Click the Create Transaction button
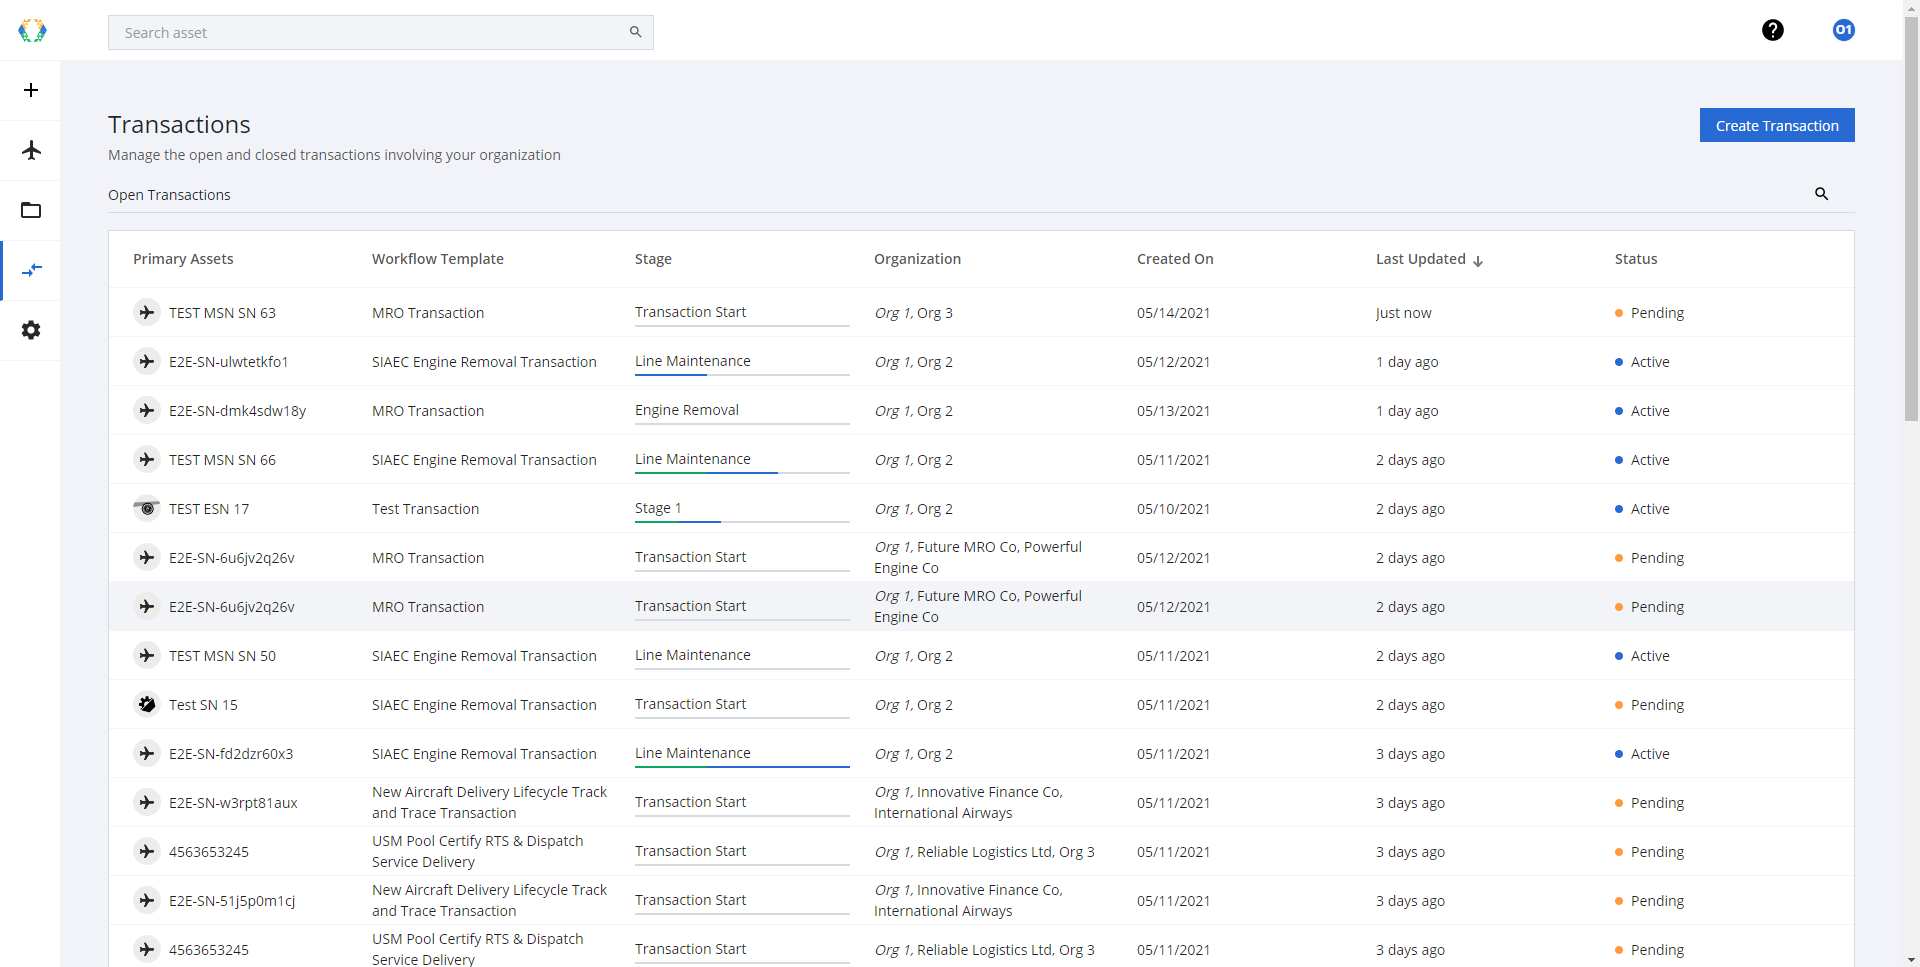 [1777, 125]
